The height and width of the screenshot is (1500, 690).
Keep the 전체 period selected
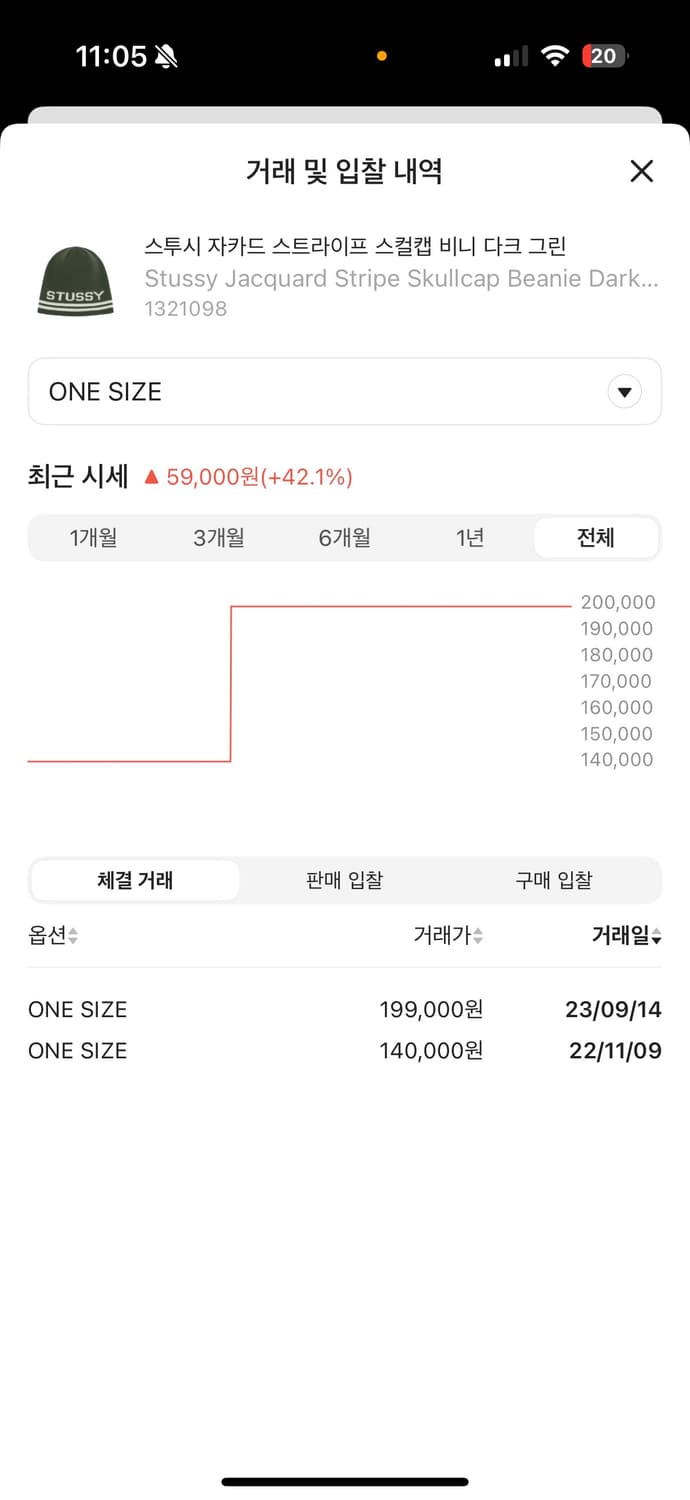[596, 537]
